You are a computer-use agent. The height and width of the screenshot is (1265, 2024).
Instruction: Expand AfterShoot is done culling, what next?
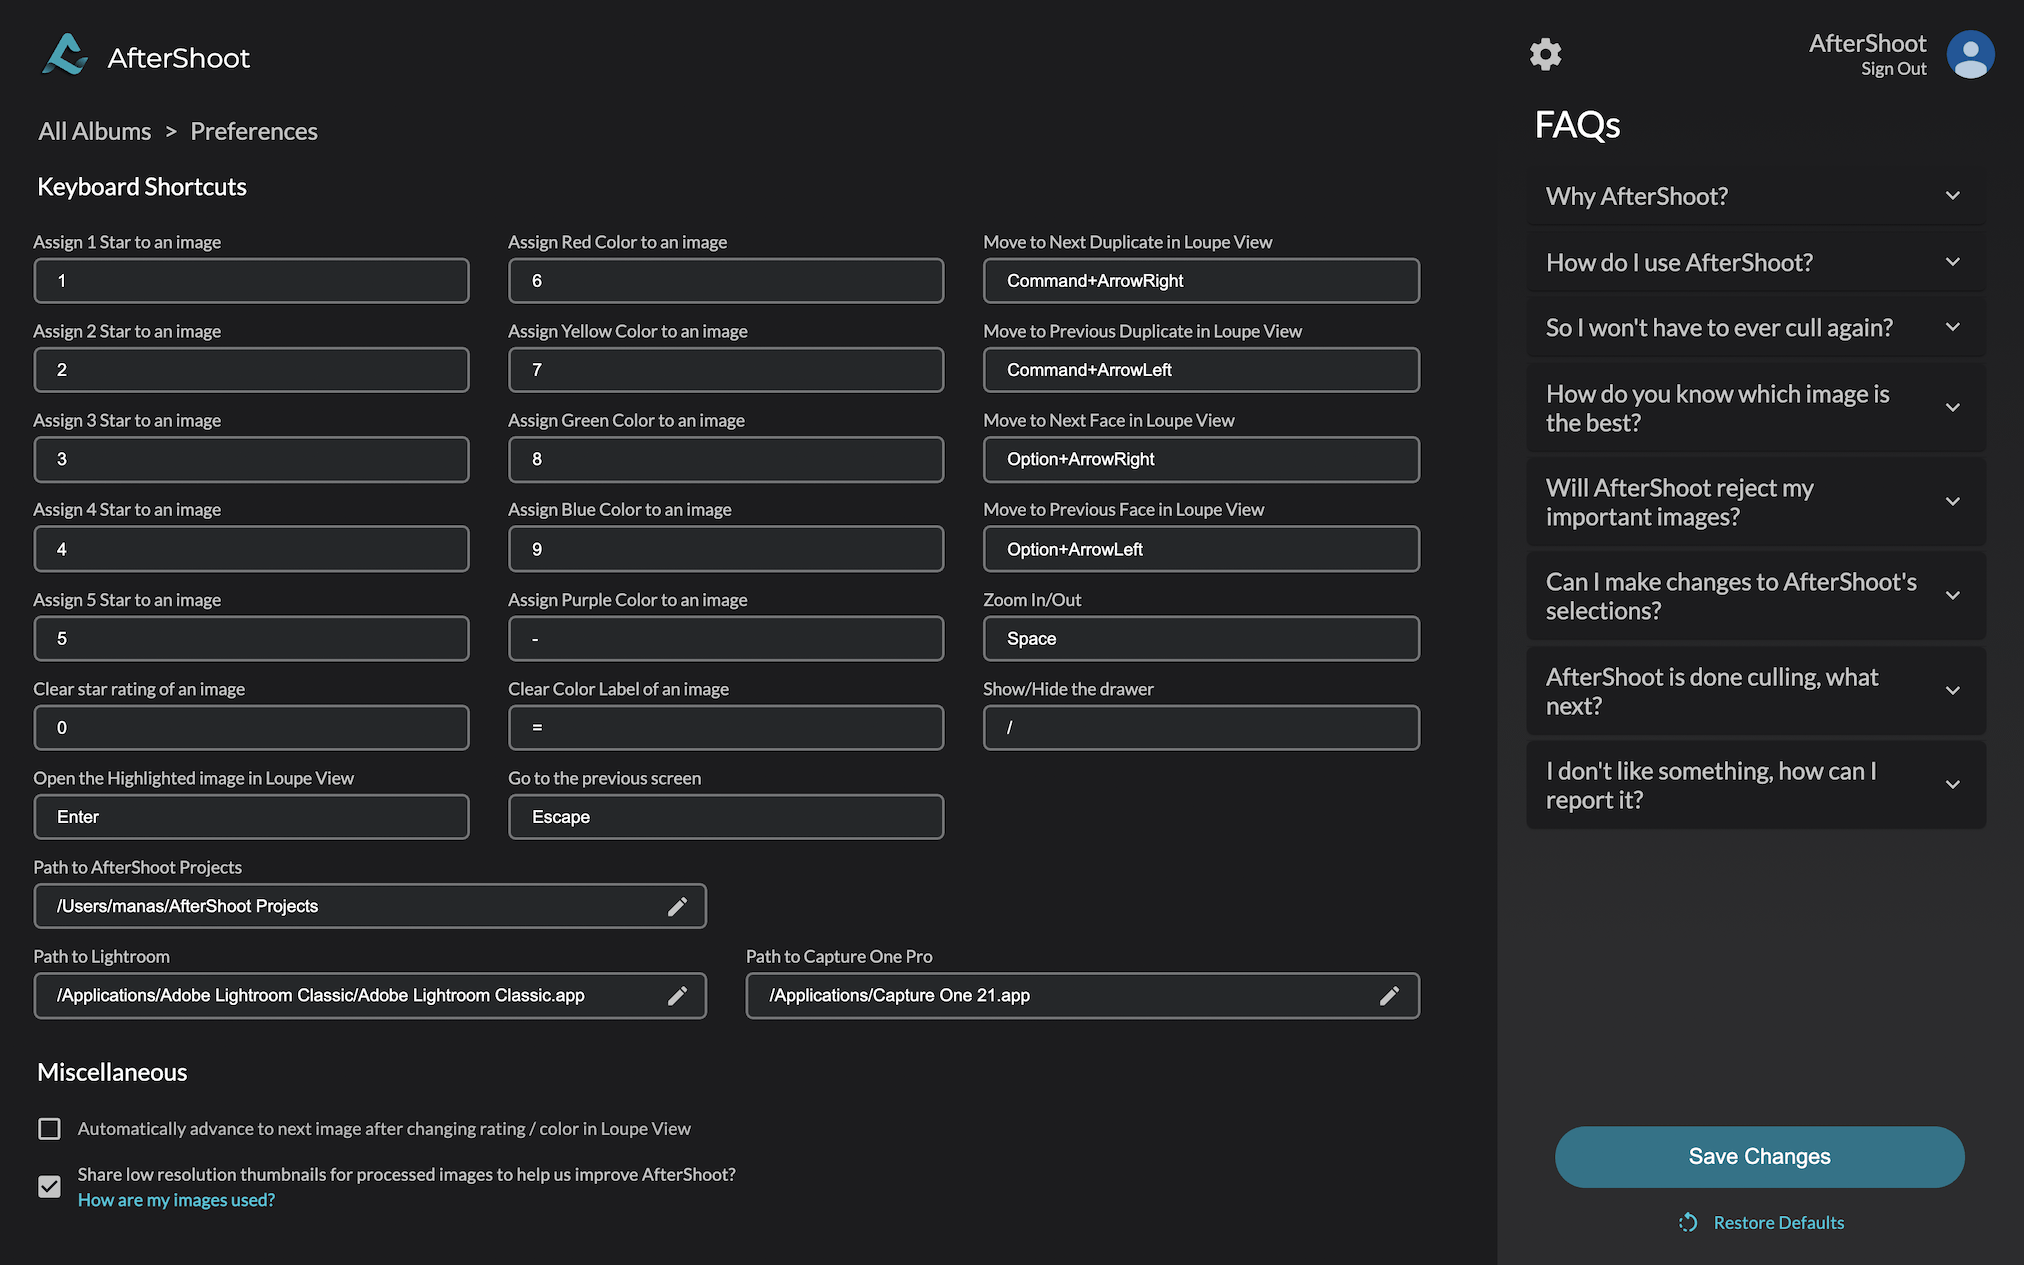pos(1756,691)
